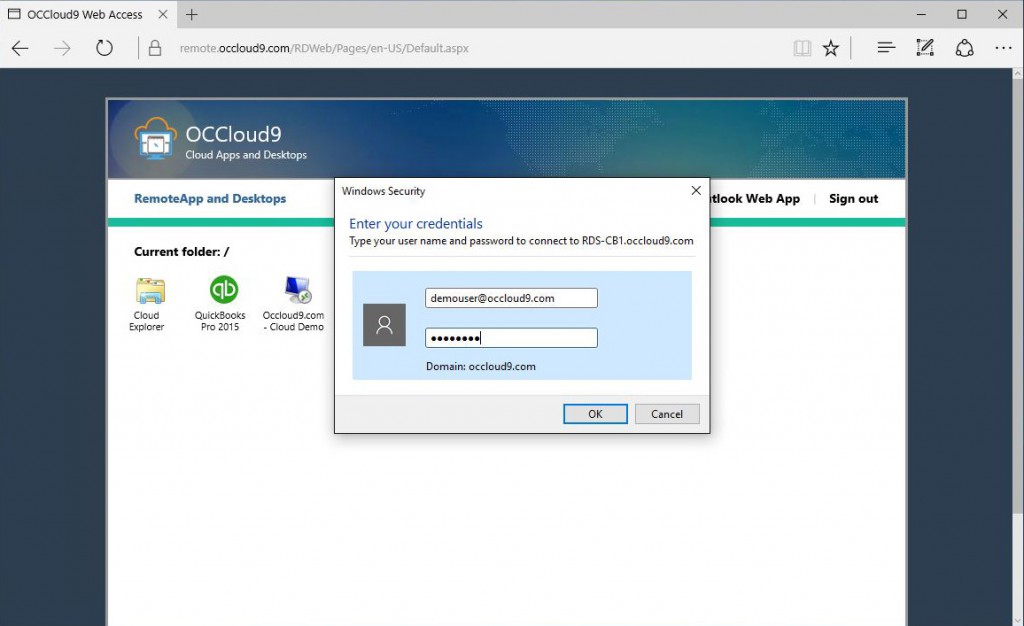The height and width of the screenshot is (626, 1024).
Task: Click Cancel in Windows Security dialog
Action: pyautogui.click(x=667, y=414)
